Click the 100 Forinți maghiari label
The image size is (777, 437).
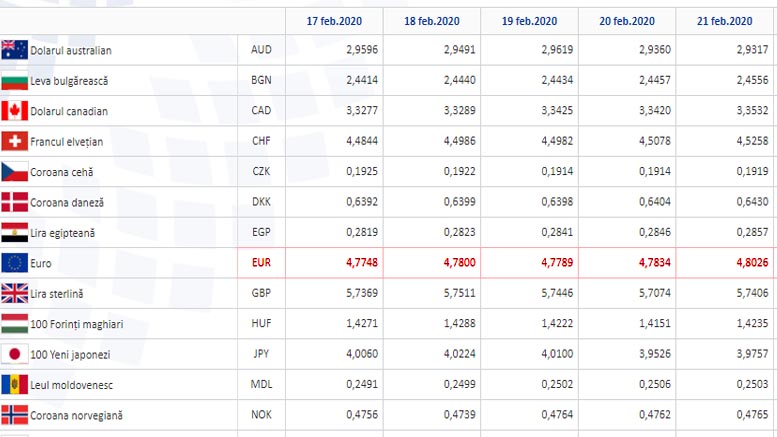(x=75, y=323)
